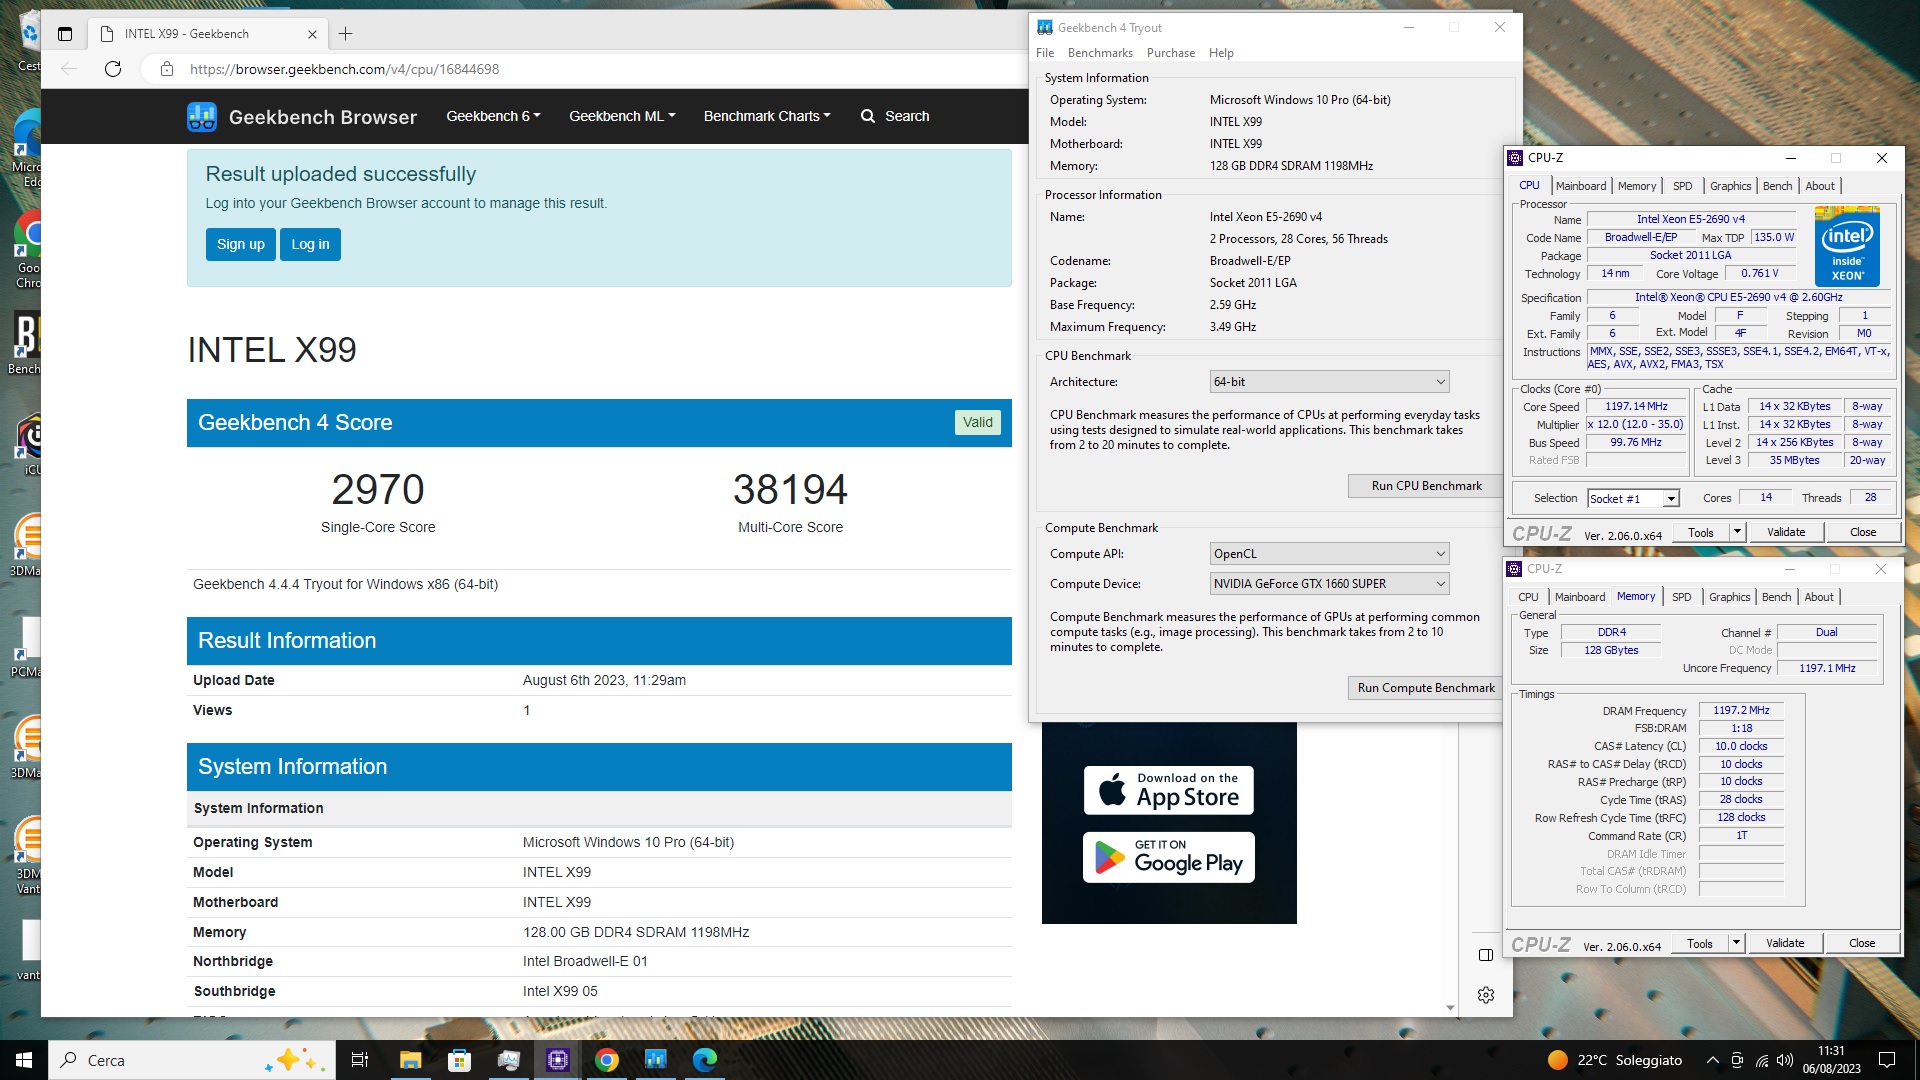Open the File menu in Geekbench 4
The height and width of the screenshot is (1080, 1920).
1045,53
